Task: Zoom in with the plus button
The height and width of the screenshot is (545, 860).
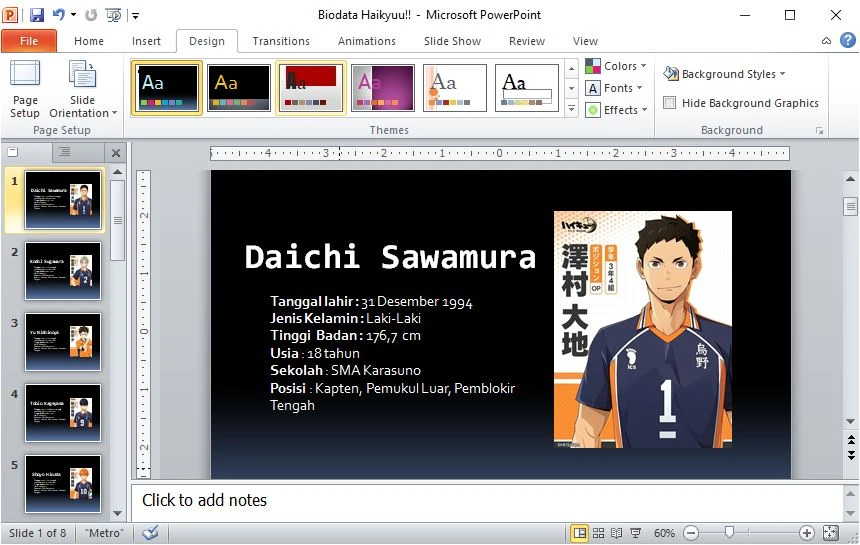Action: (x=806, y=533)
